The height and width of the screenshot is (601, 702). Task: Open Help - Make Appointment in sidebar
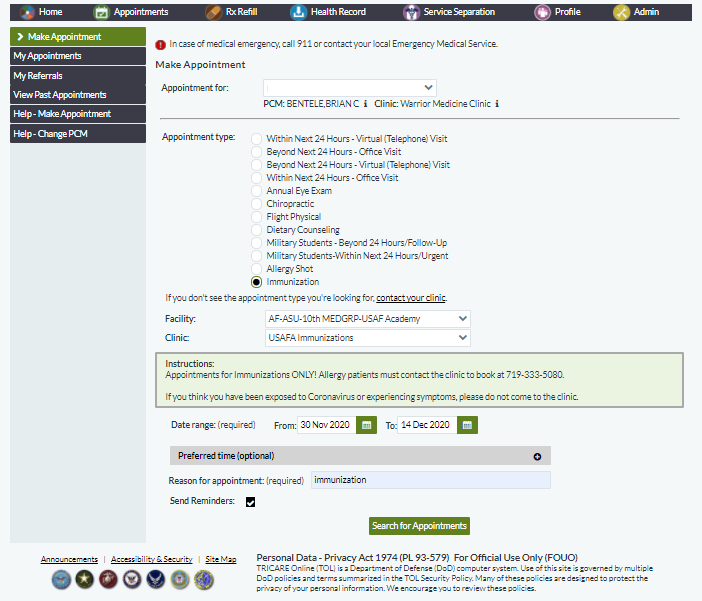(78, 114)
